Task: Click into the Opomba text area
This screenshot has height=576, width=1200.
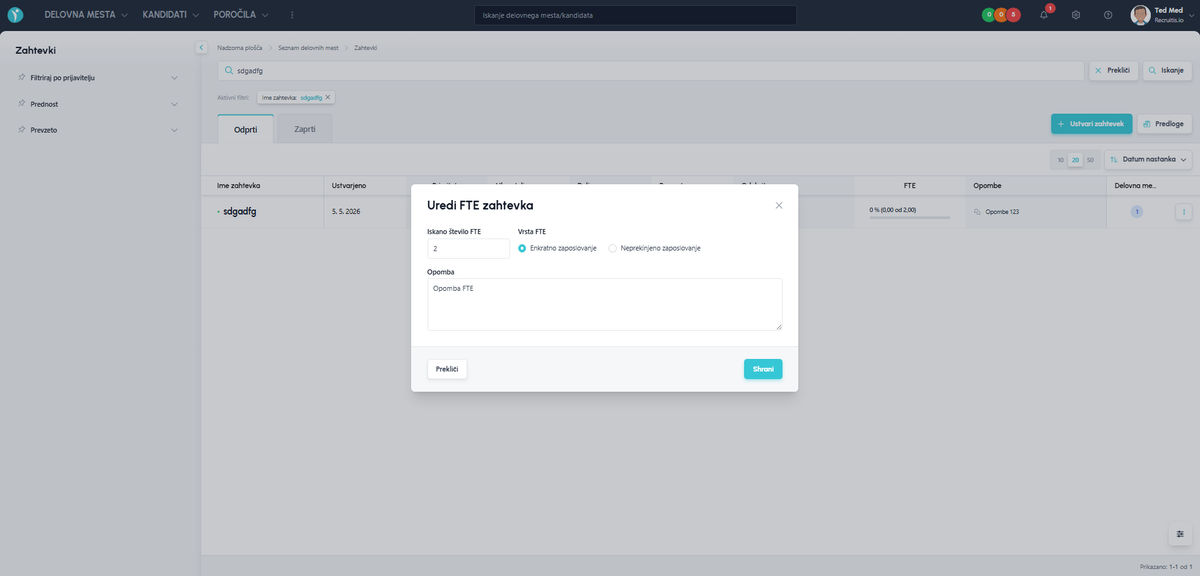Action: (x=604, y=304)
